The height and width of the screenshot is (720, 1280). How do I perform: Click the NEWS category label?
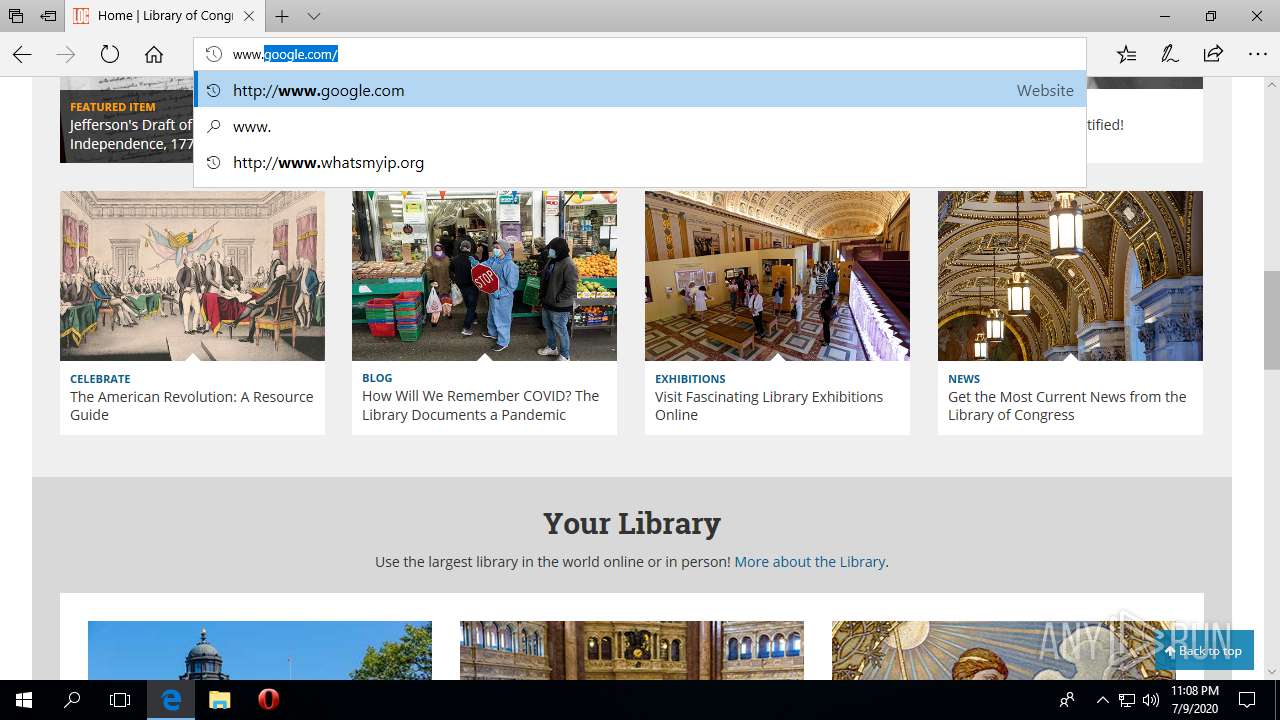(964, 379)
